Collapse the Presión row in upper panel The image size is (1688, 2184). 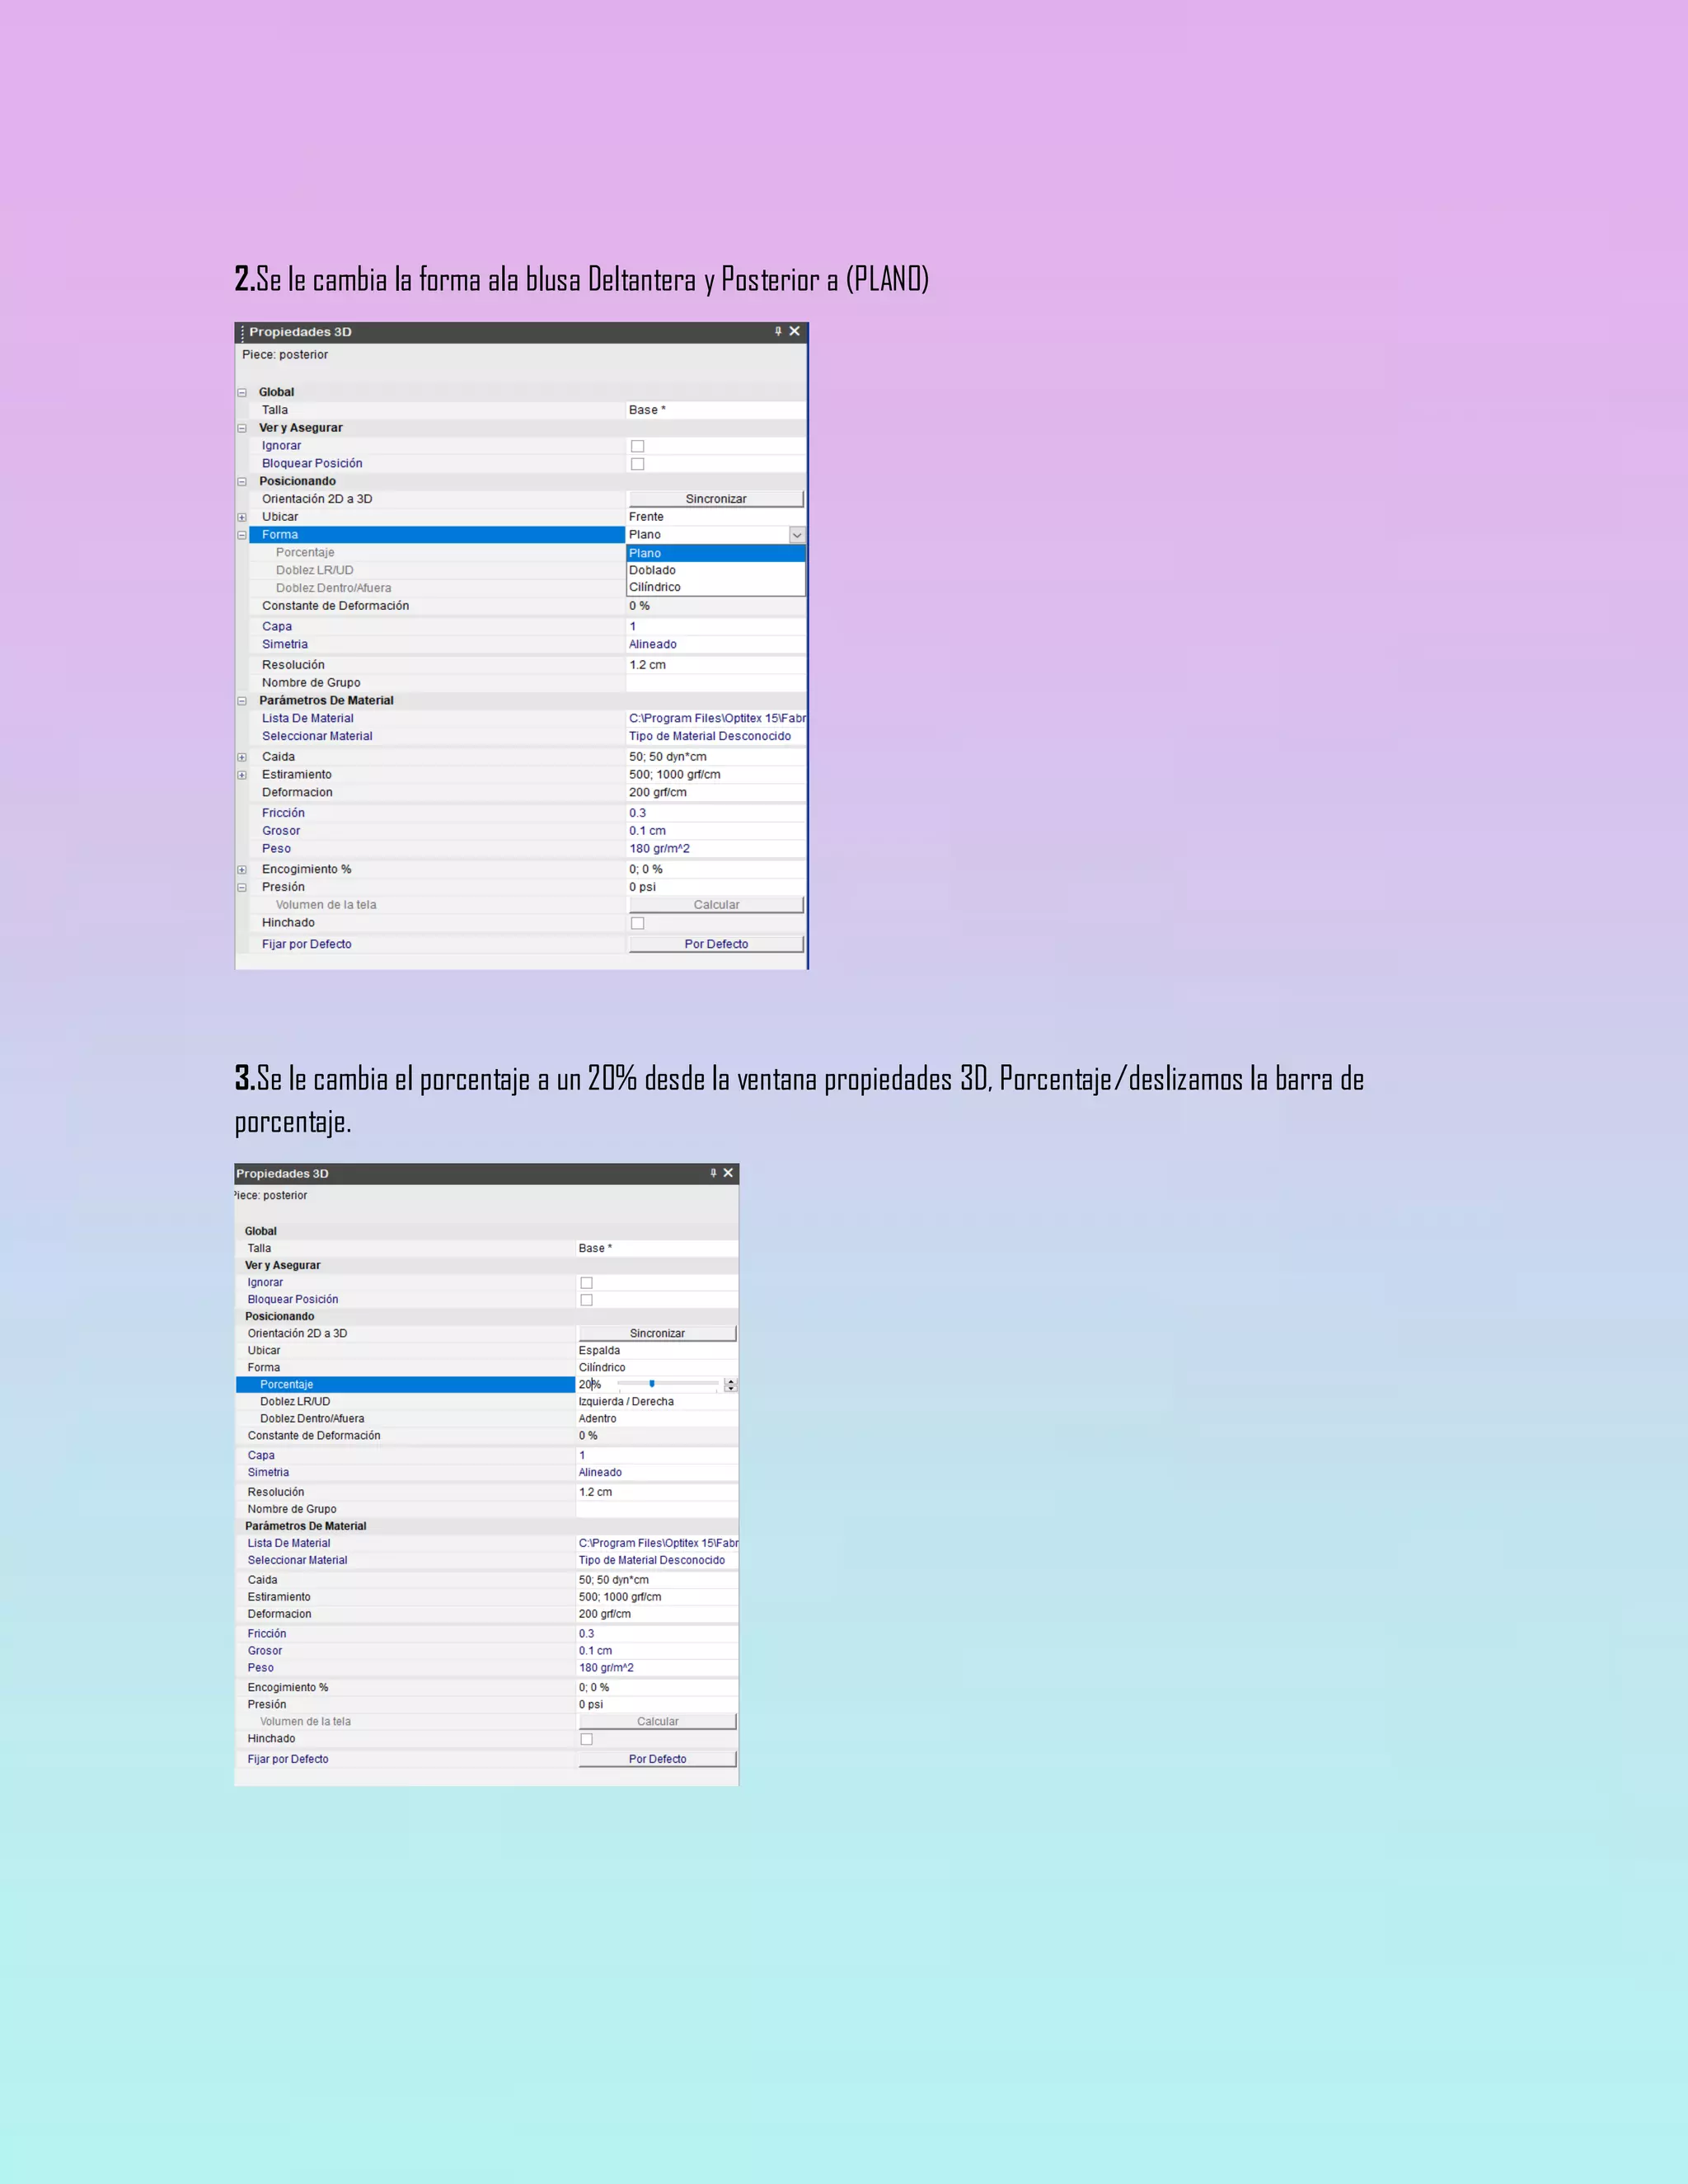242,887
